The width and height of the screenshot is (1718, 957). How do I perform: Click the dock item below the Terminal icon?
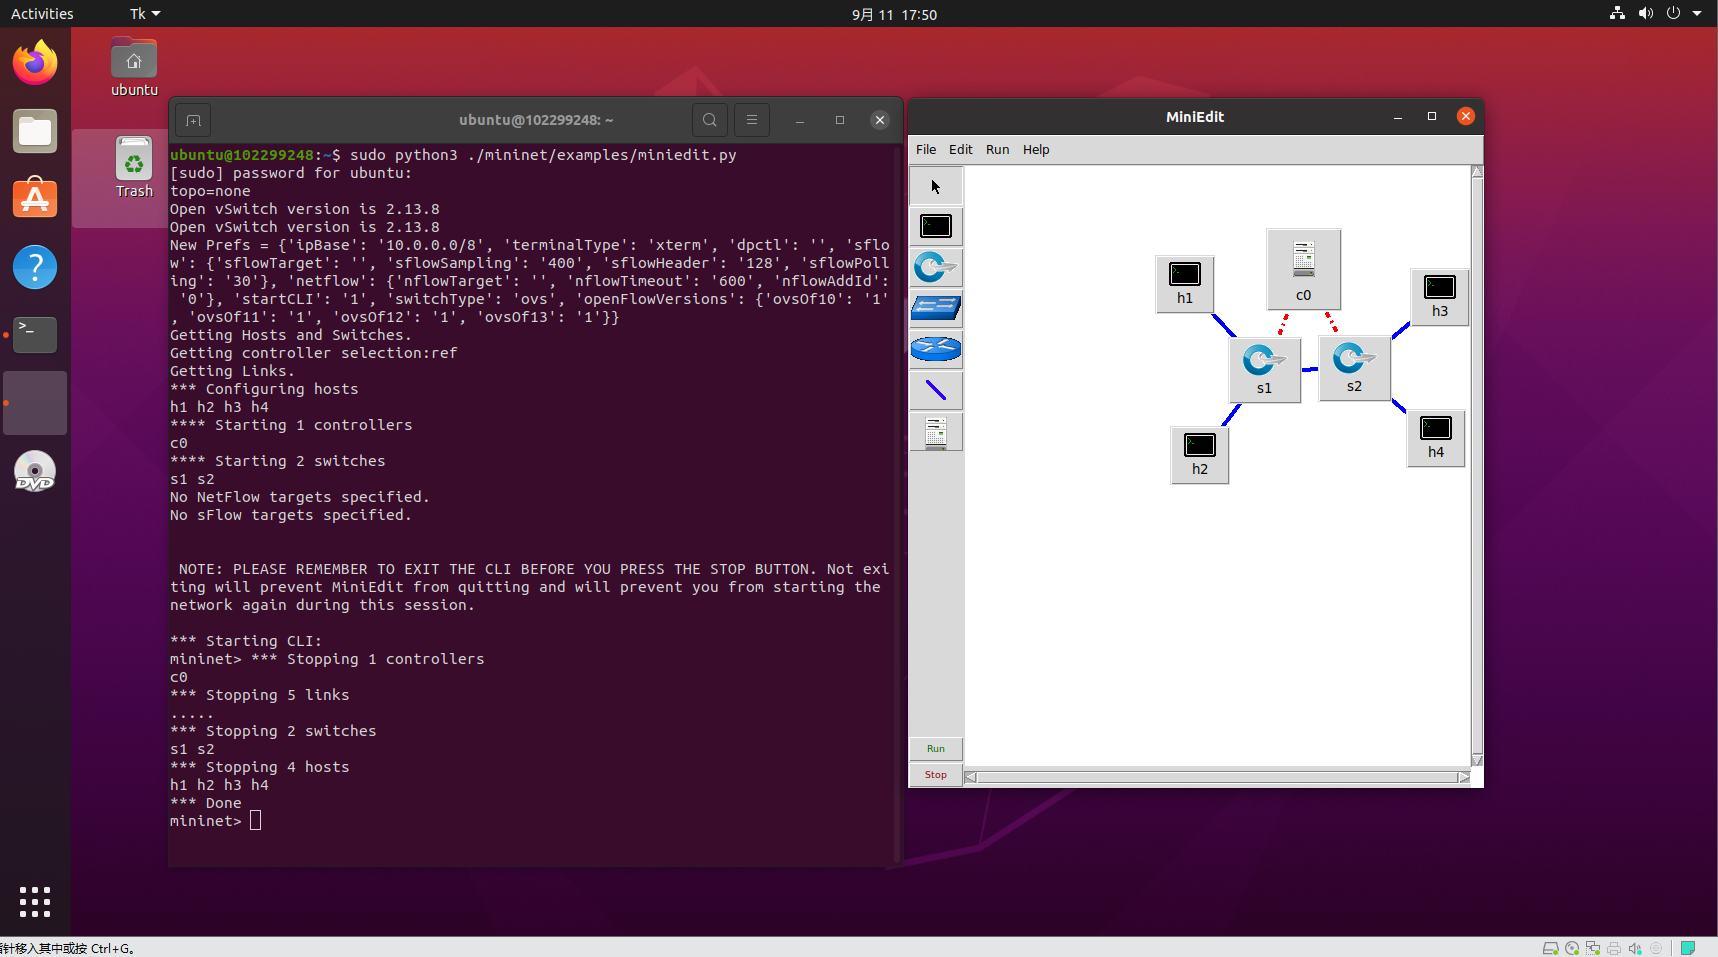(x=35, y=403)
